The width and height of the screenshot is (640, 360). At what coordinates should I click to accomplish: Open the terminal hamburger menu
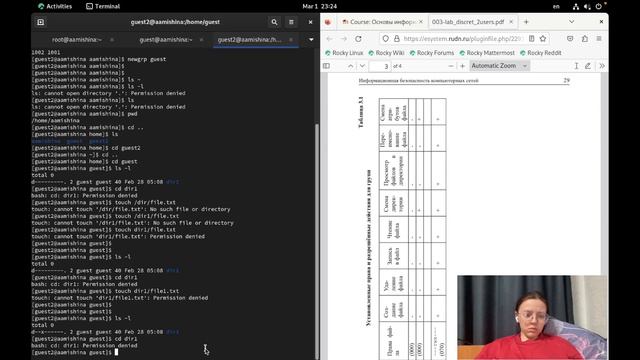click(x=291, y=22)
